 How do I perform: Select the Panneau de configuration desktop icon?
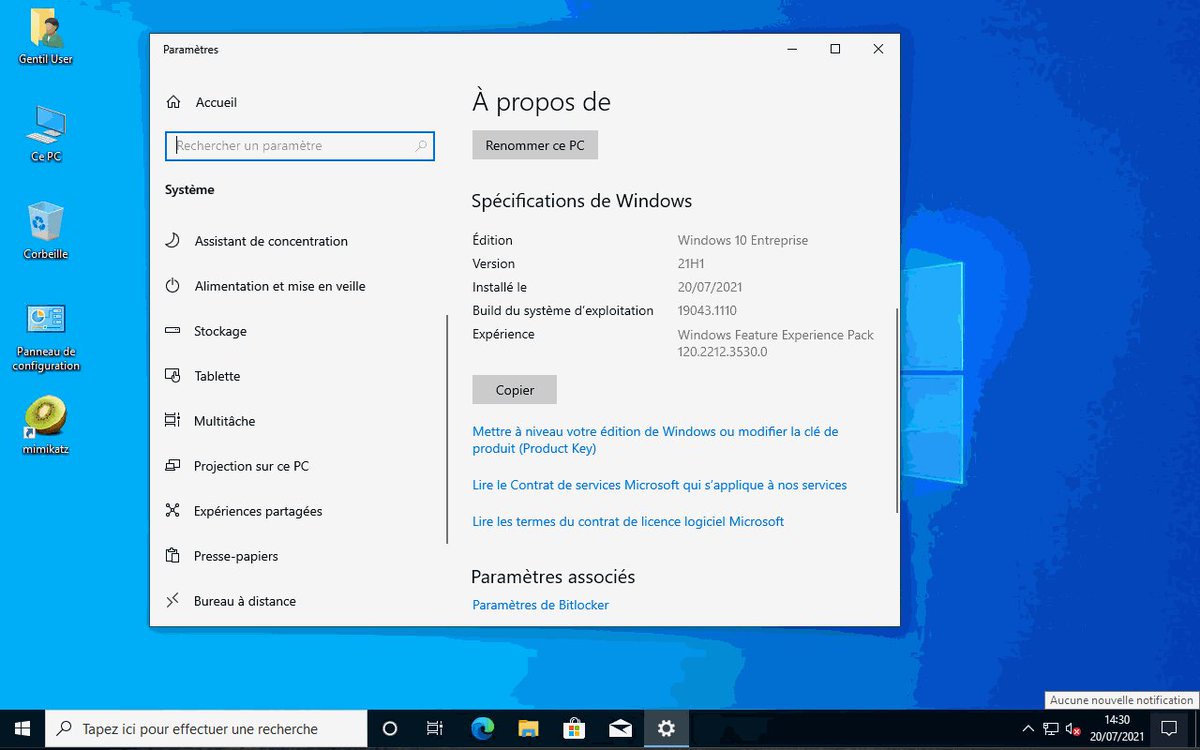(46, 320)
